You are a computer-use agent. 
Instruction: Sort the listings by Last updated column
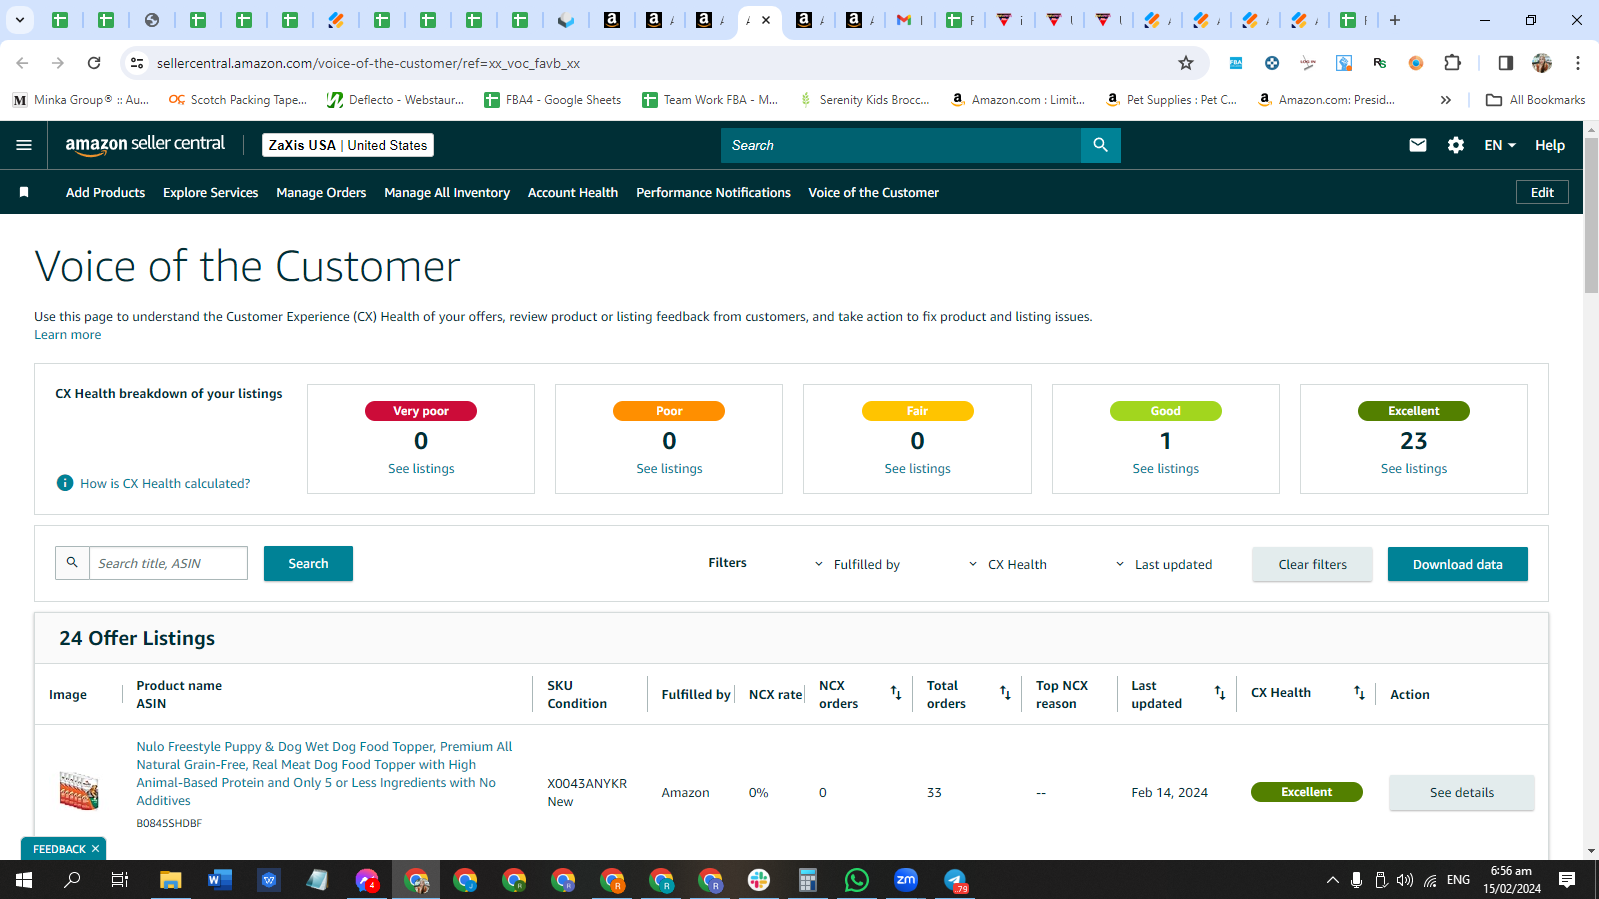click(1220, 693)
